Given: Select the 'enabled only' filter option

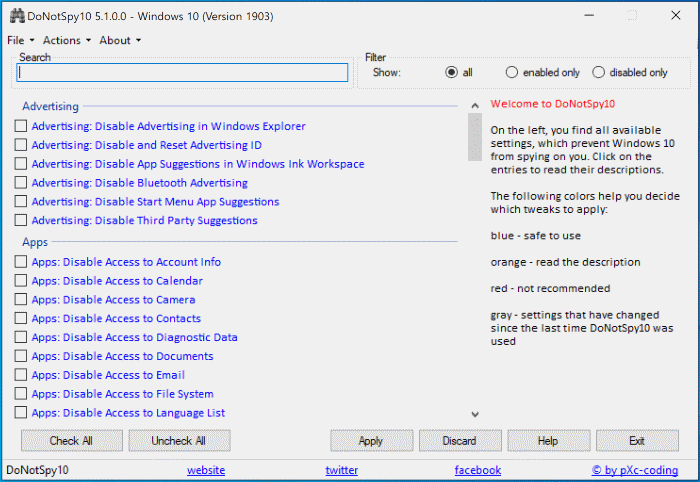Looking at the screenshot, I should pos(512,72).
